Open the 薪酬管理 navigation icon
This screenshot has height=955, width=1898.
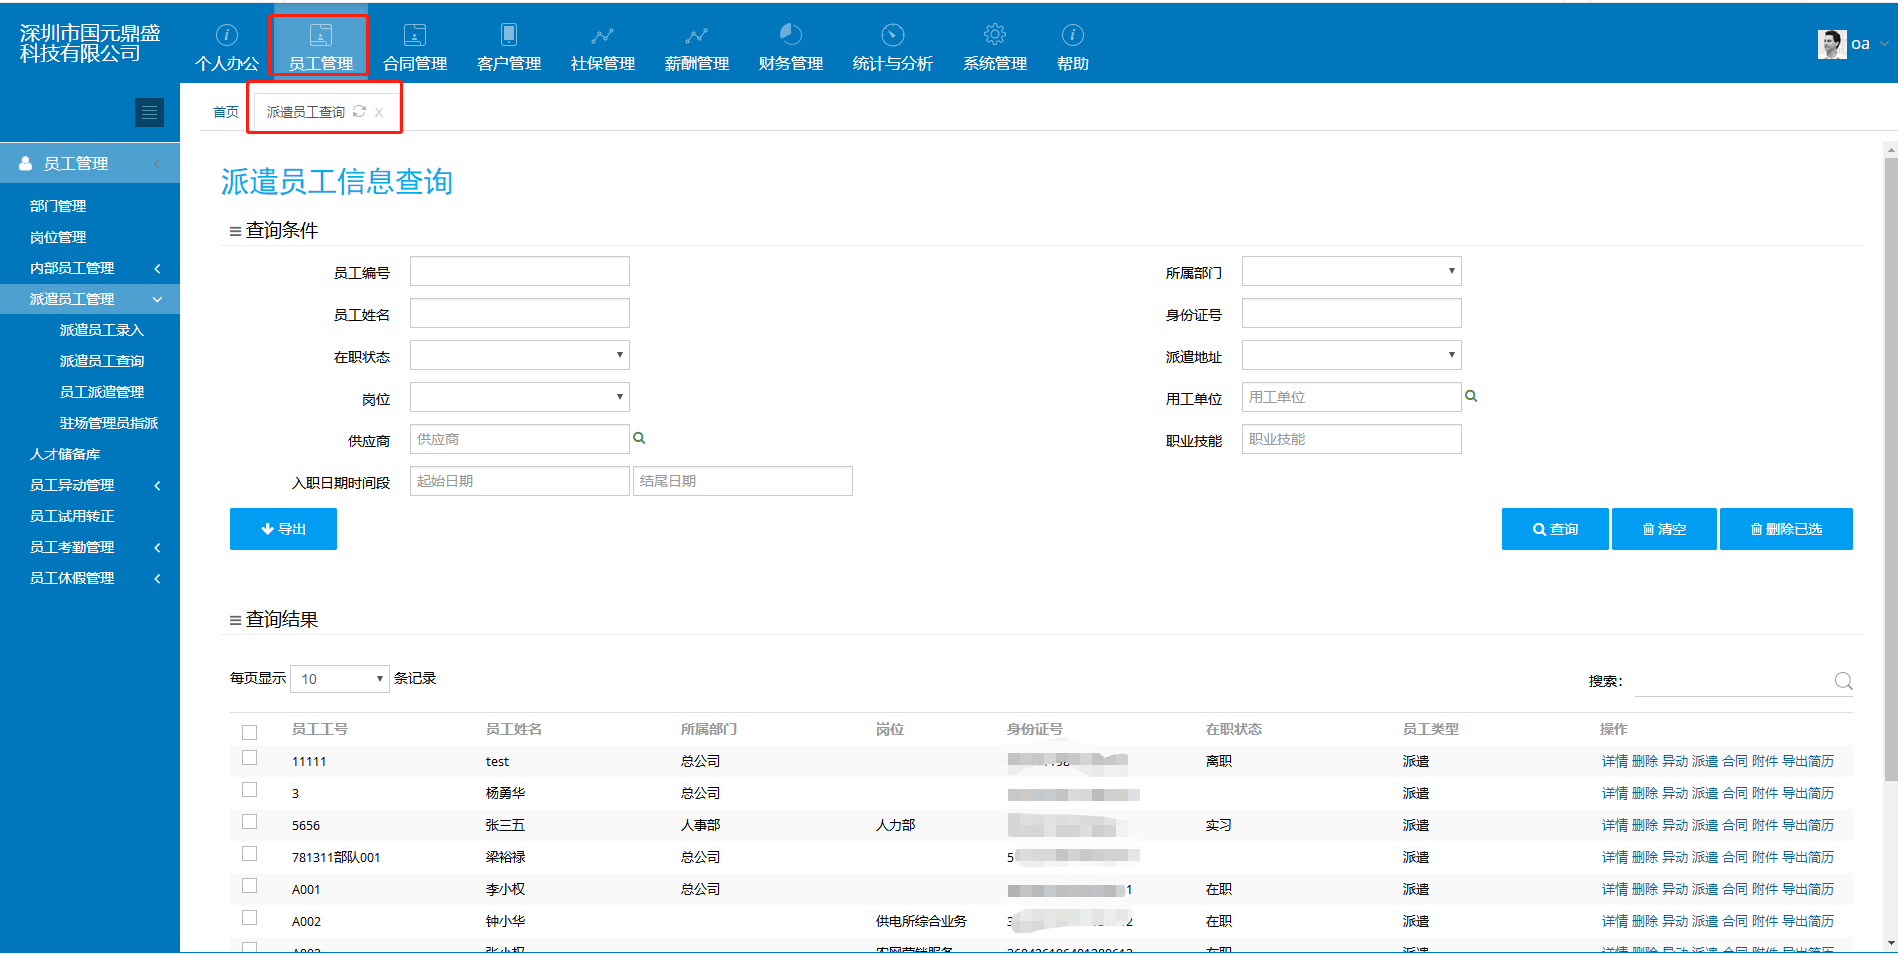pos(696,36)
